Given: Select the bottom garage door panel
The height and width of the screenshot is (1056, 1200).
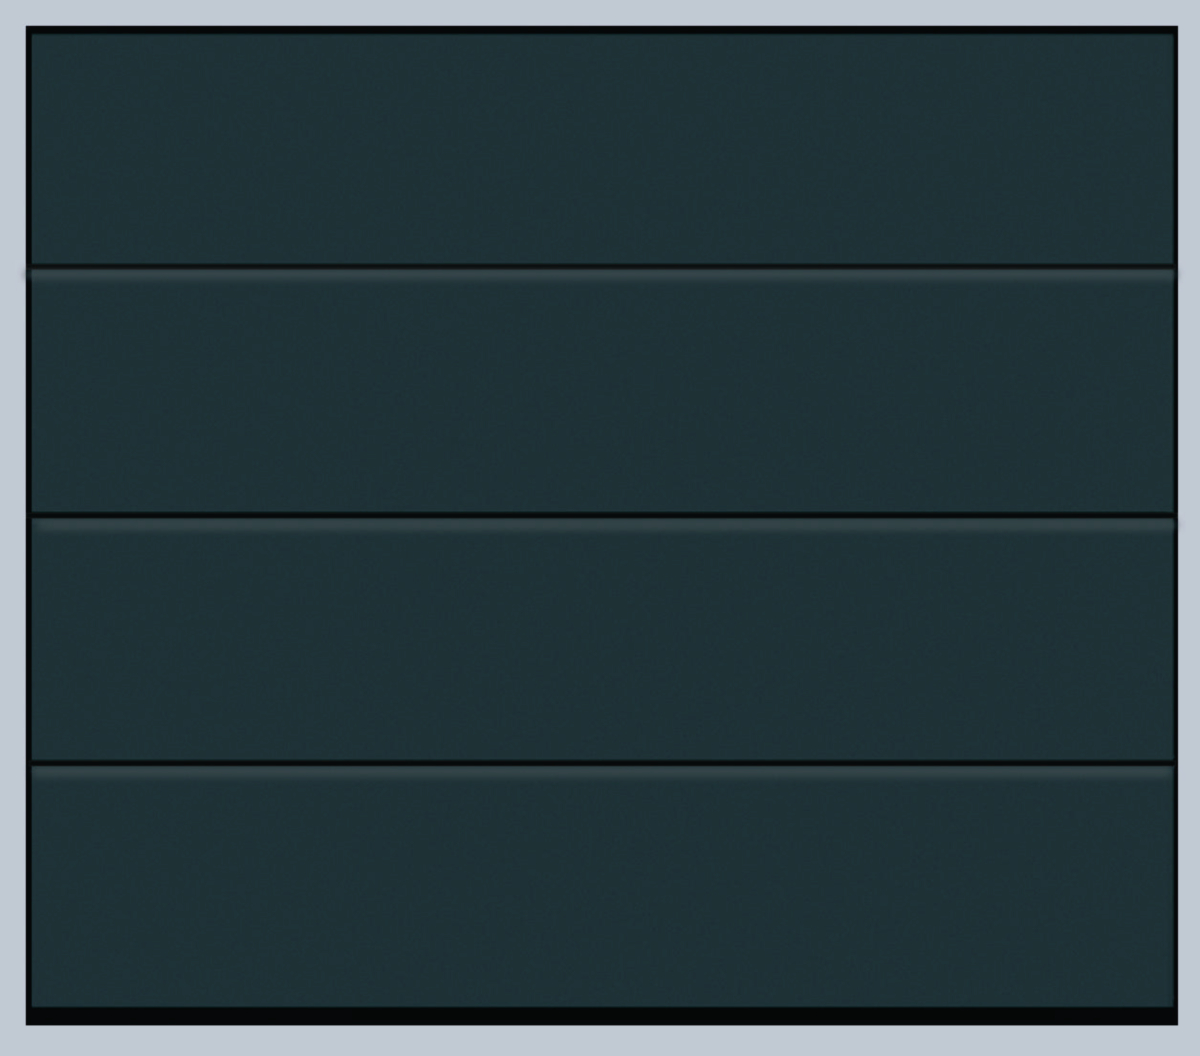Looking at the screenshot, I should [x=602, y=886].
